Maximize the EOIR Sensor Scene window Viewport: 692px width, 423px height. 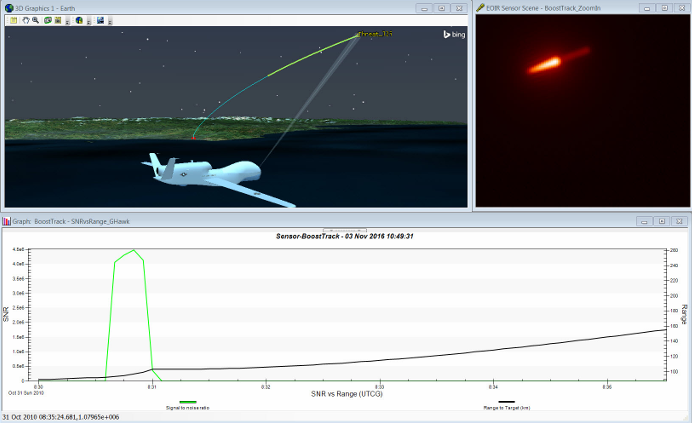[x=665, y=8]
